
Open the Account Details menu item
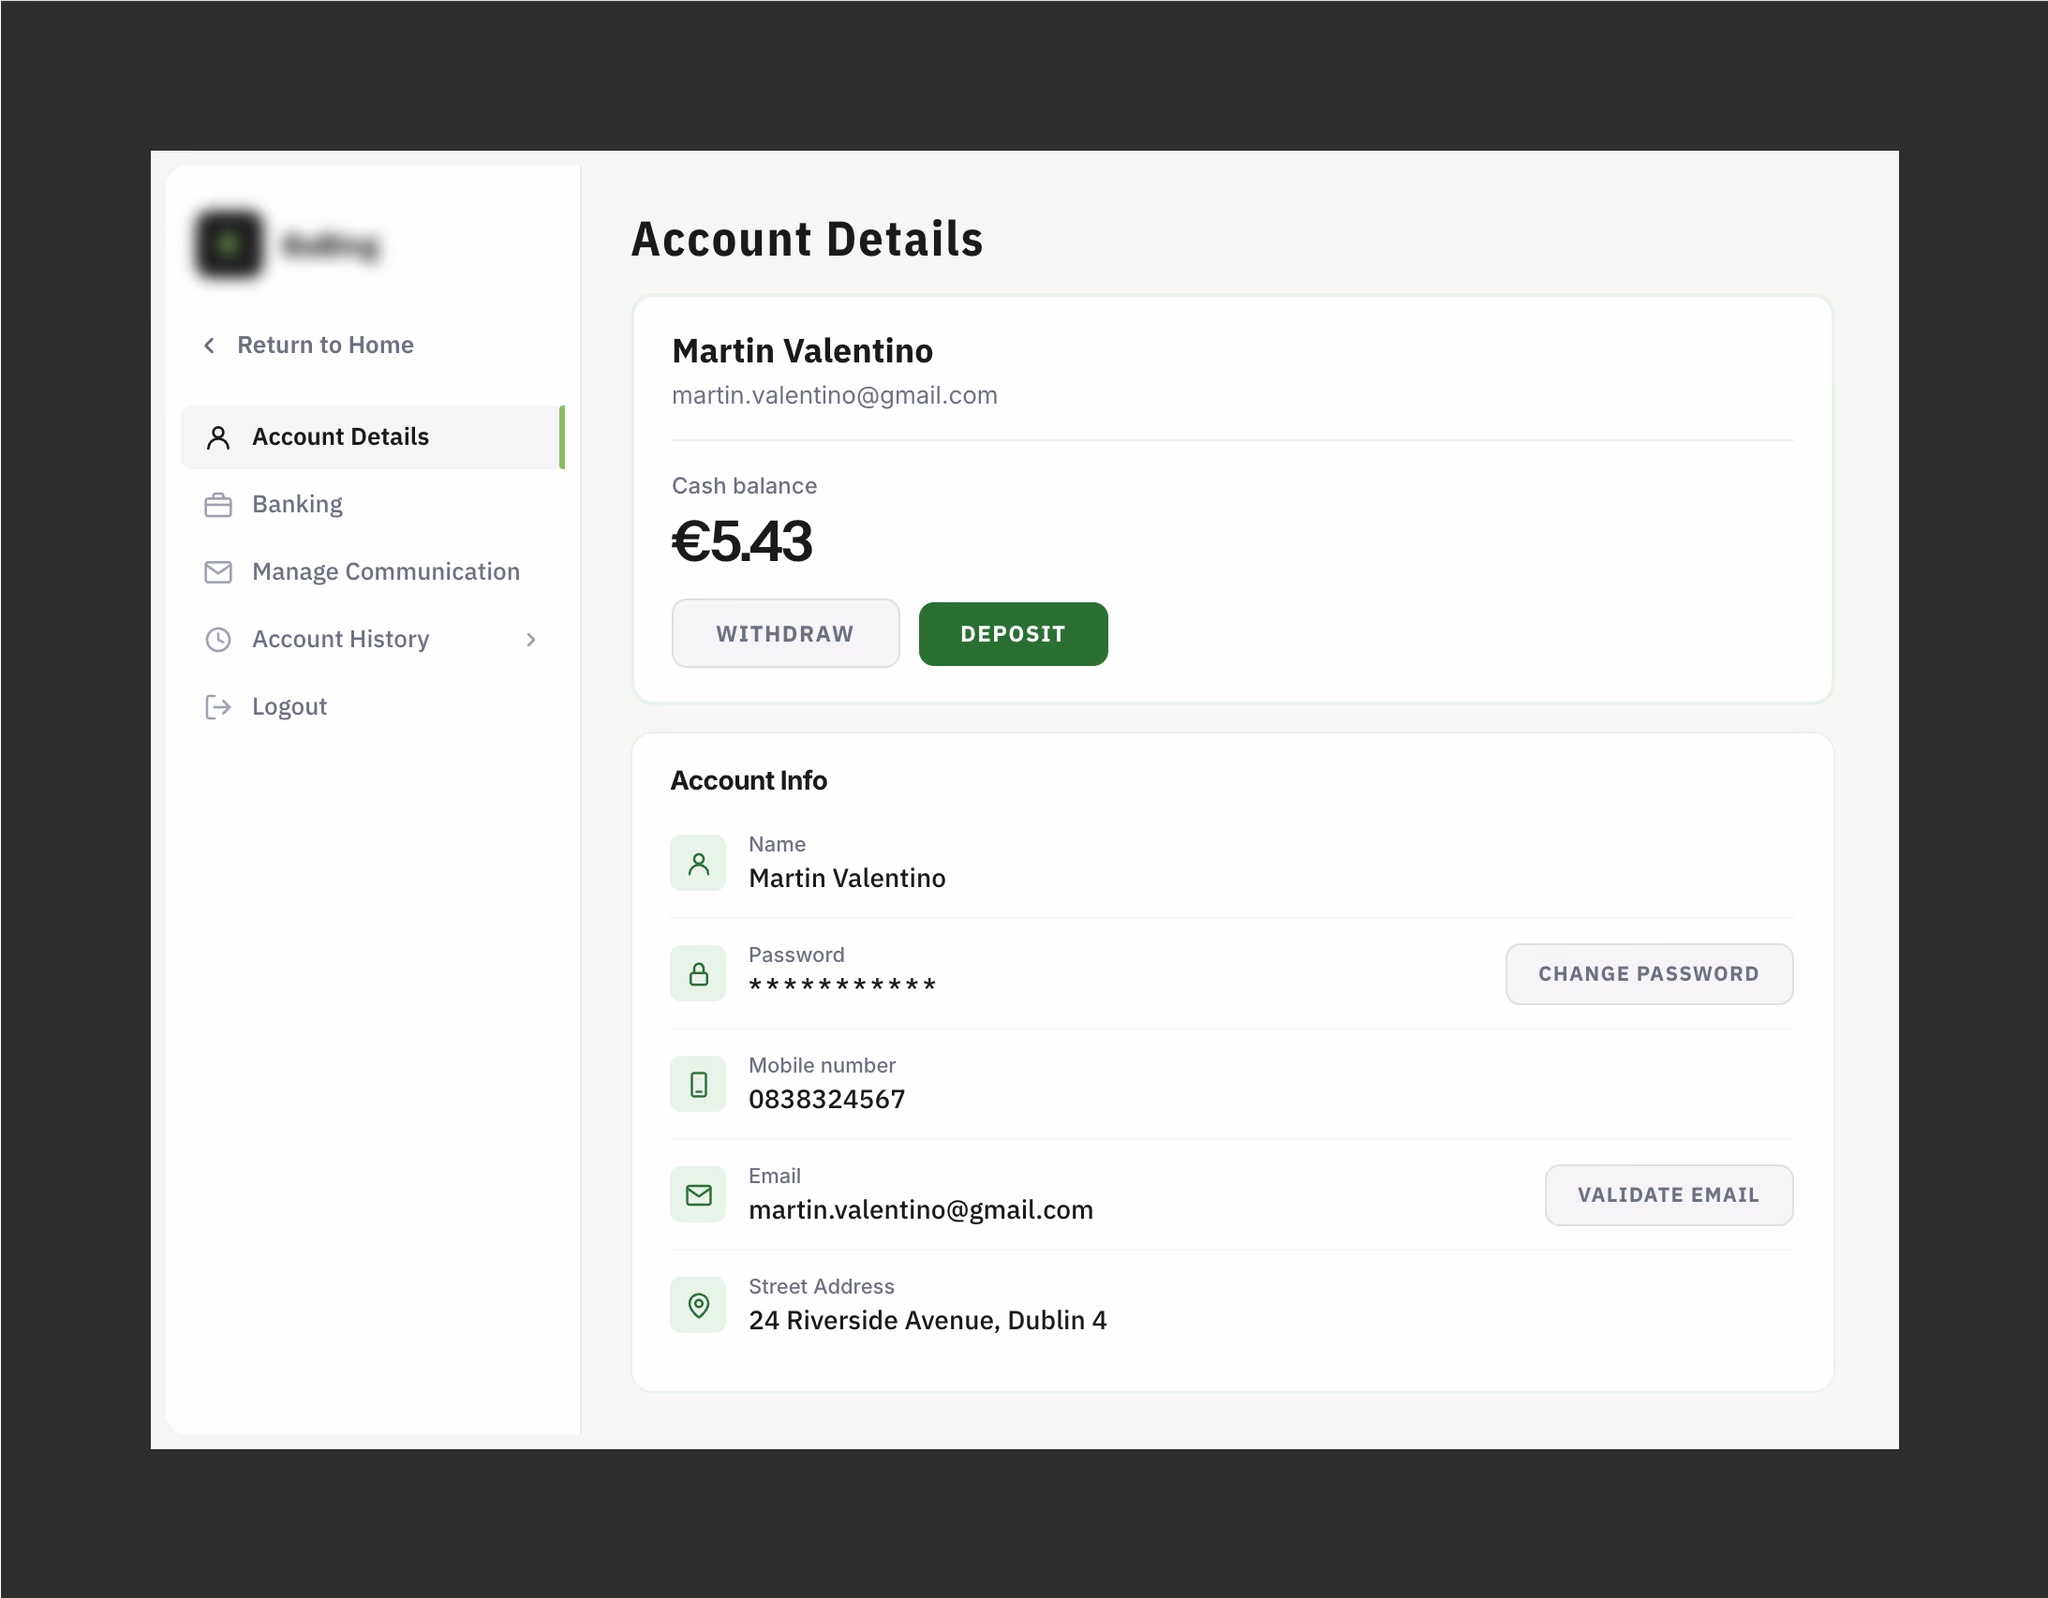tap(372, 437)
